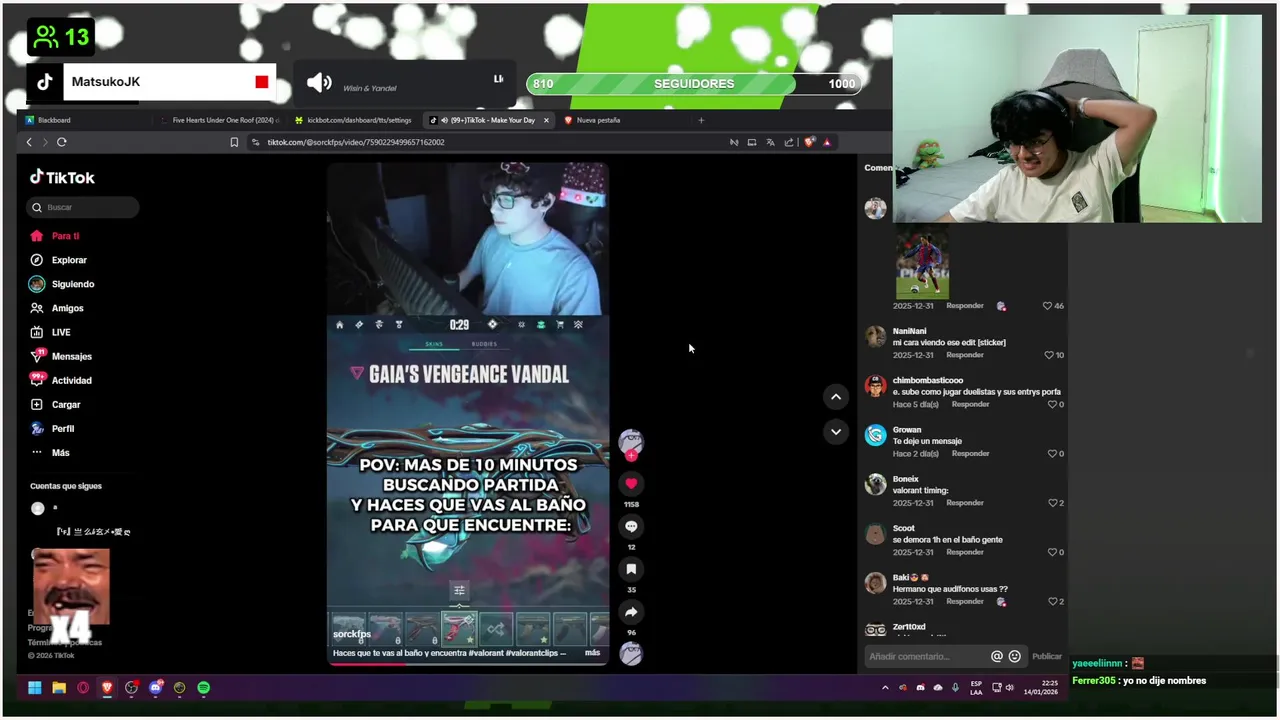Follow creator via plus badge on avatar

631,456
